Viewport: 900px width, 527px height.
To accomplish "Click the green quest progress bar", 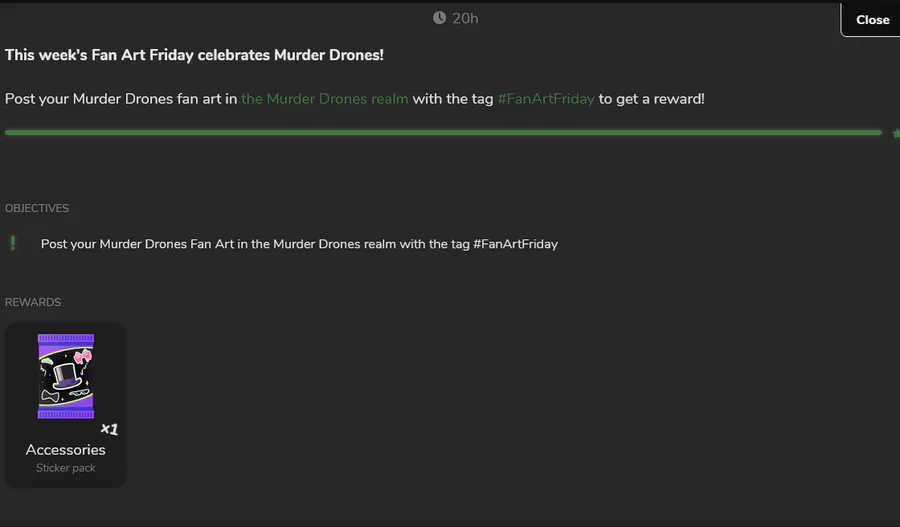I will [443, 133].
